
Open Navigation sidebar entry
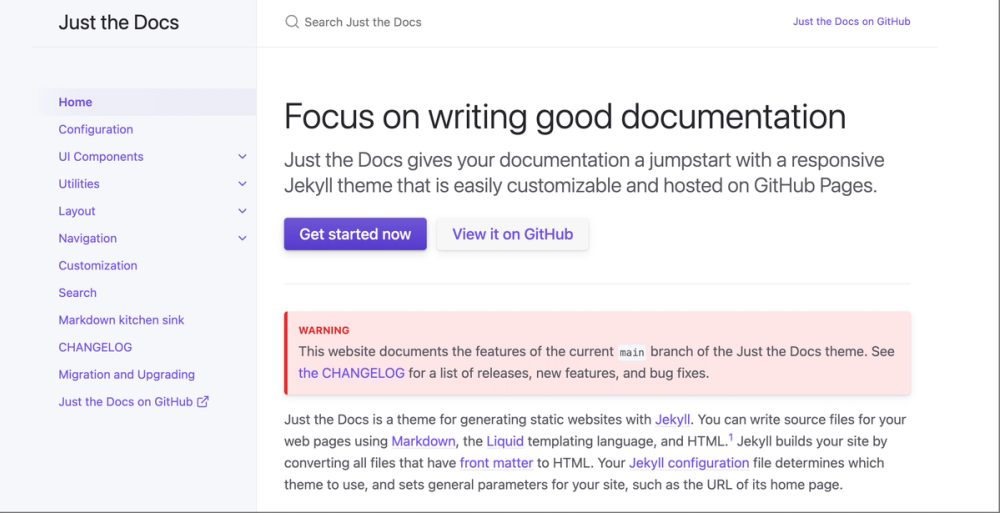(x=87, y=239)
